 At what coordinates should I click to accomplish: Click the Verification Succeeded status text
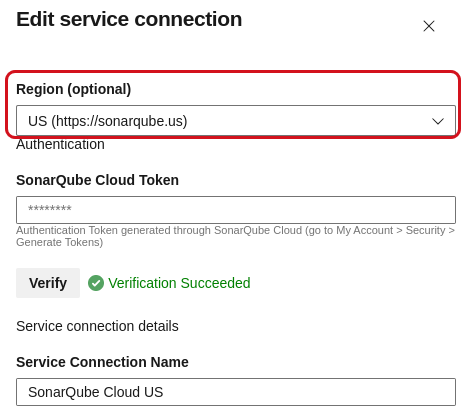click(179, 283)
